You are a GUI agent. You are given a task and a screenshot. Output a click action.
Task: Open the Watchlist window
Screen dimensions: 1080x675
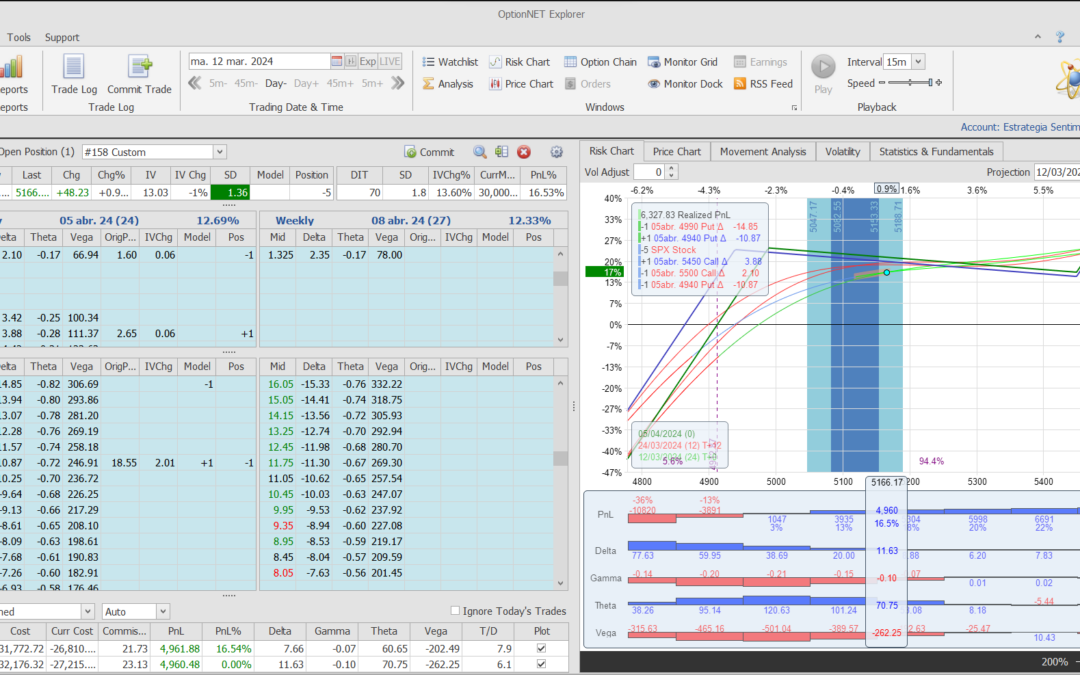coord(449,62)
